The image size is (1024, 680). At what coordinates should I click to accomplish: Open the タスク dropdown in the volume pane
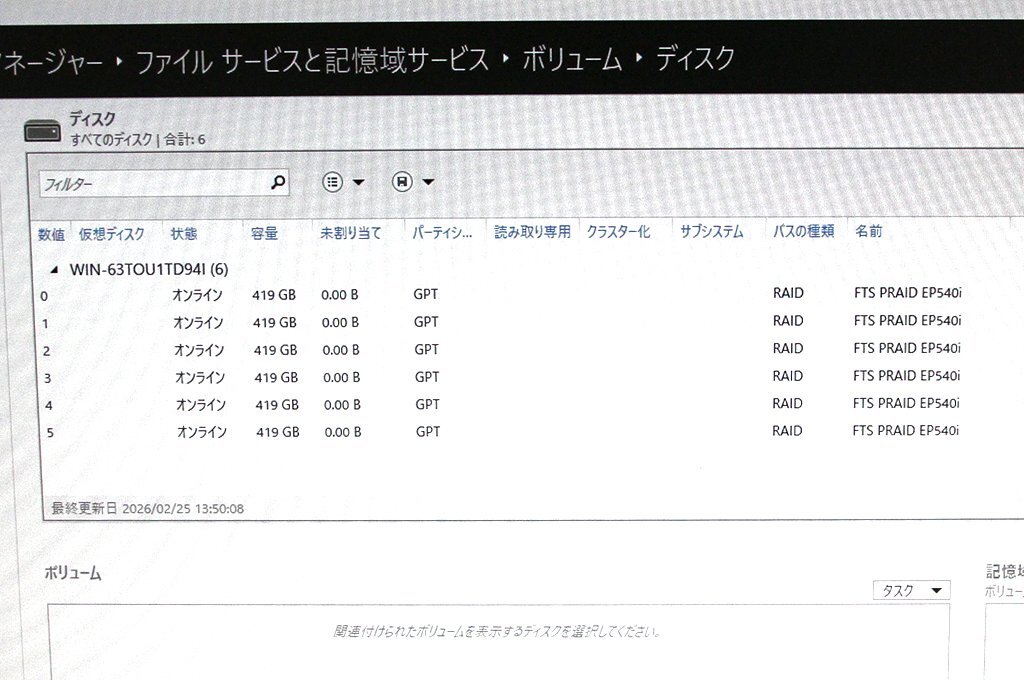(x=911, y=590)
